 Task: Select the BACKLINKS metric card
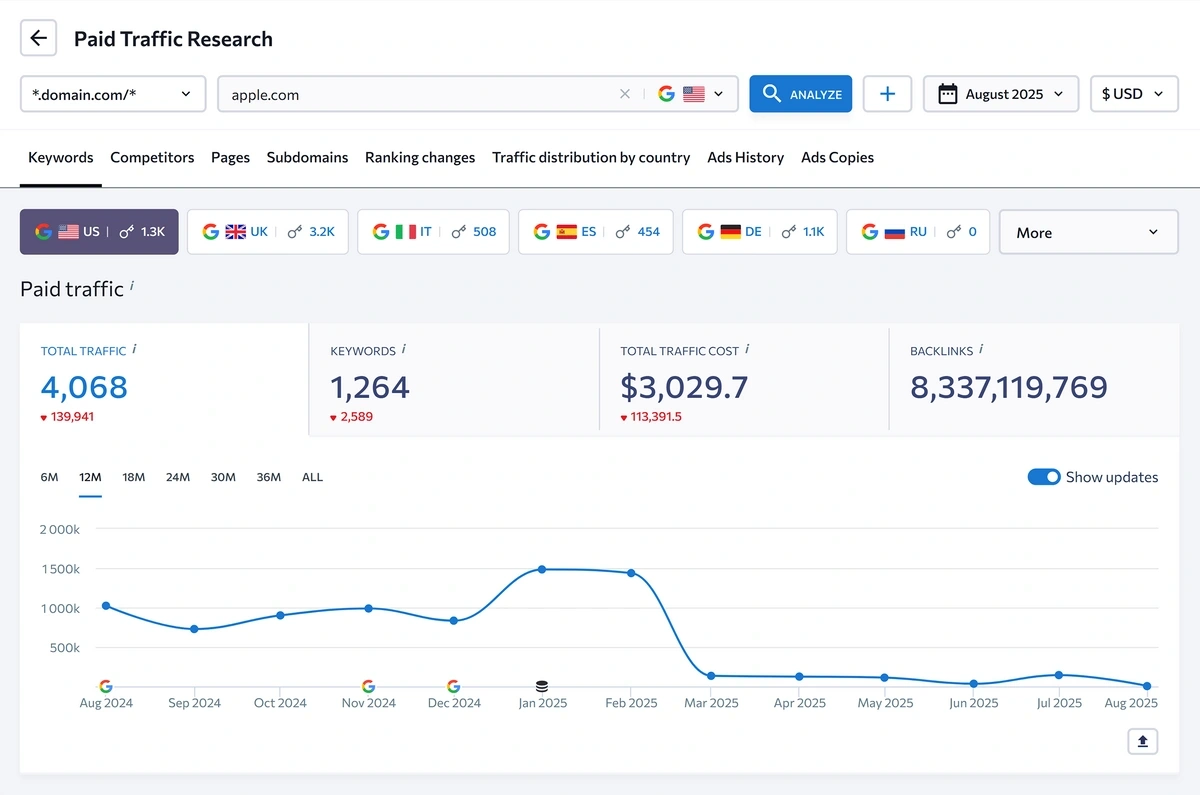tap(1034, 380)
